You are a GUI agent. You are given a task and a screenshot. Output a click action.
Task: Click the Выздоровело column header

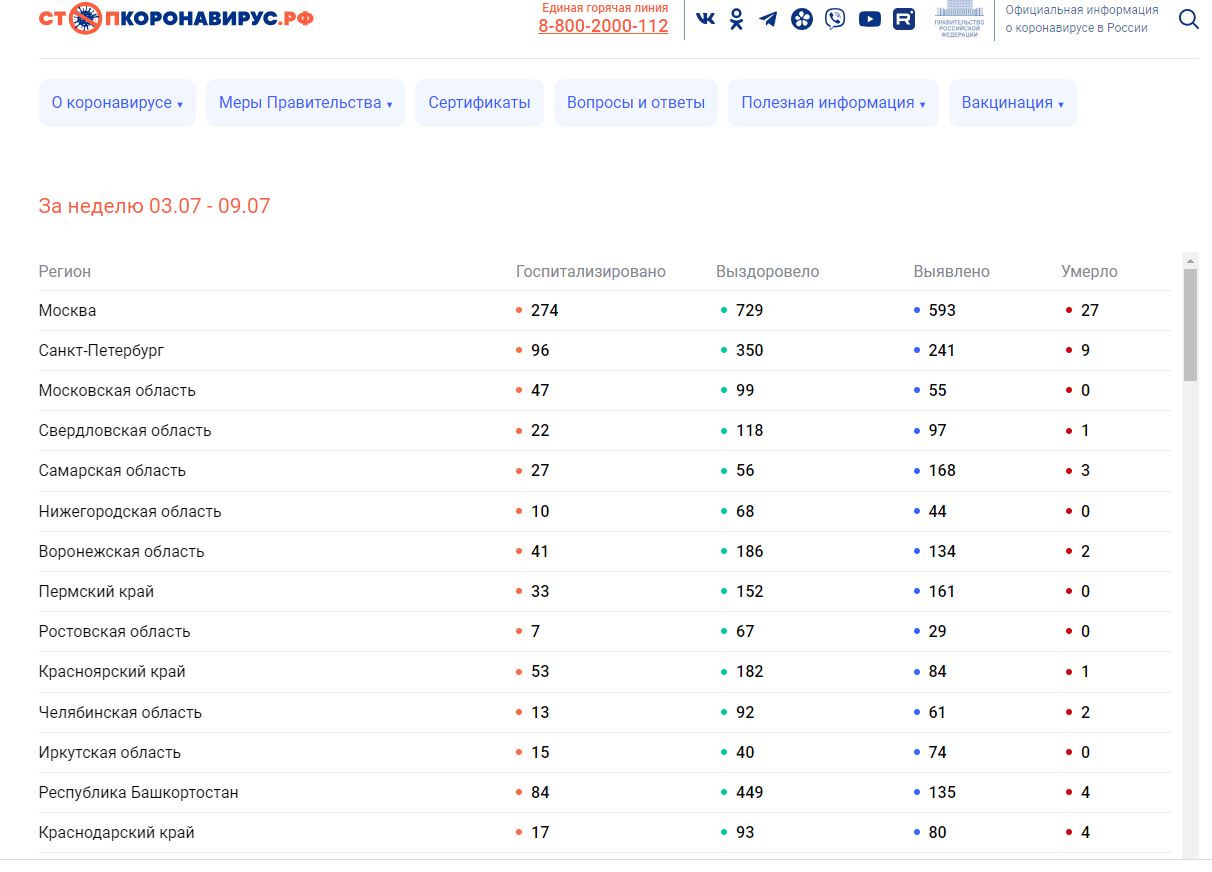click(768, 272)
